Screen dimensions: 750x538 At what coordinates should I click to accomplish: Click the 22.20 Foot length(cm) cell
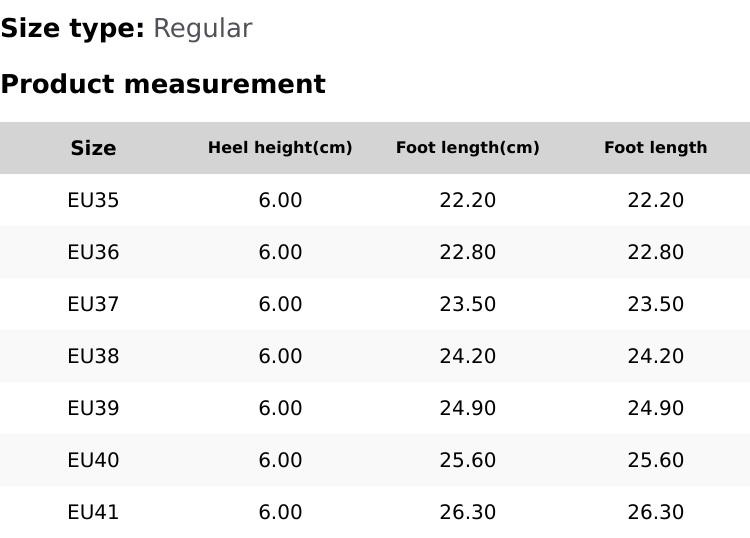pos(468,200)
